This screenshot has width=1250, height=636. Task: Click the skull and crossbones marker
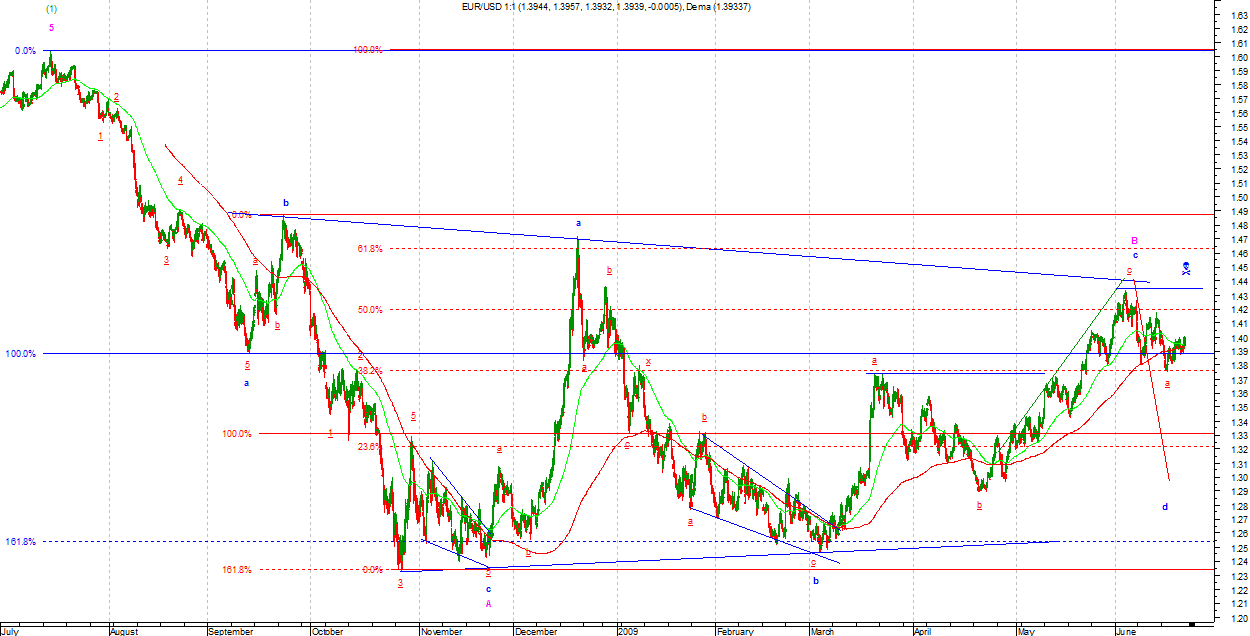tap(1185, 267)
